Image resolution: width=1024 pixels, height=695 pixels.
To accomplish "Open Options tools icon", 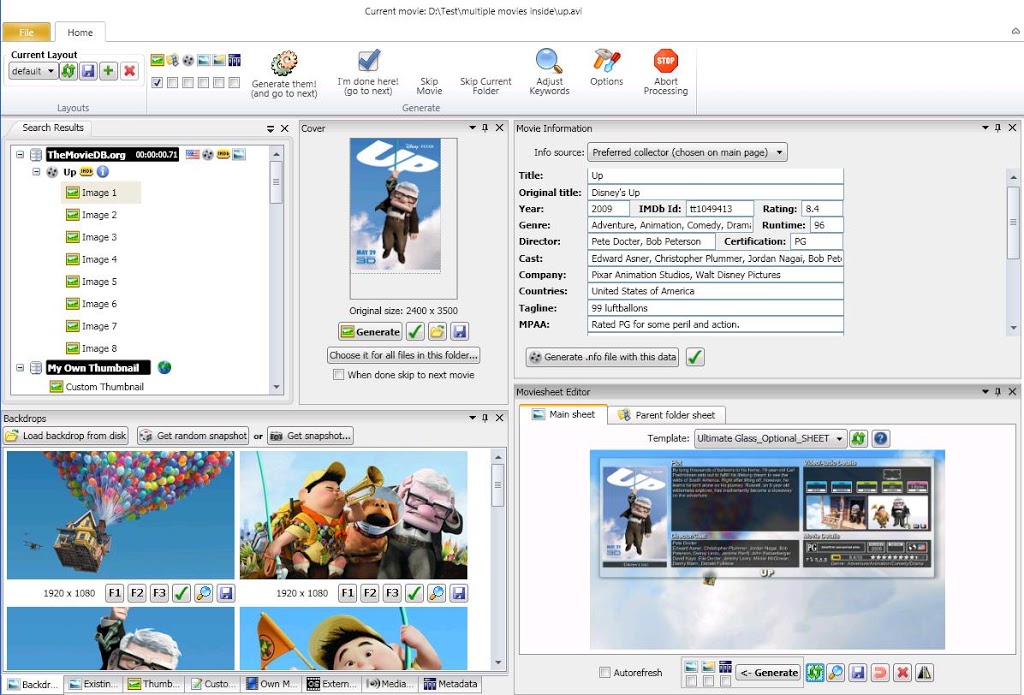I will (x=606, y=61).
